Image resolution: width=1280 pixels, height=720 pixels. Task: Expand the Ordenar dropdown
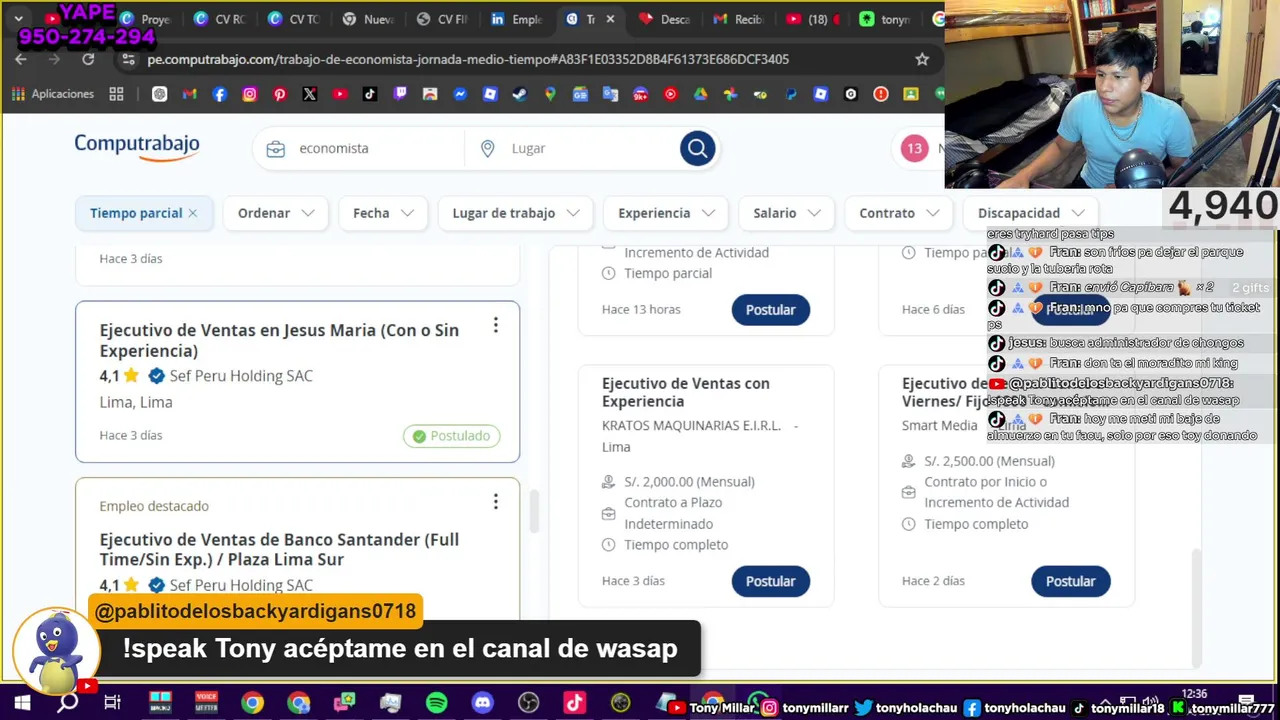[x=276, y=213]
